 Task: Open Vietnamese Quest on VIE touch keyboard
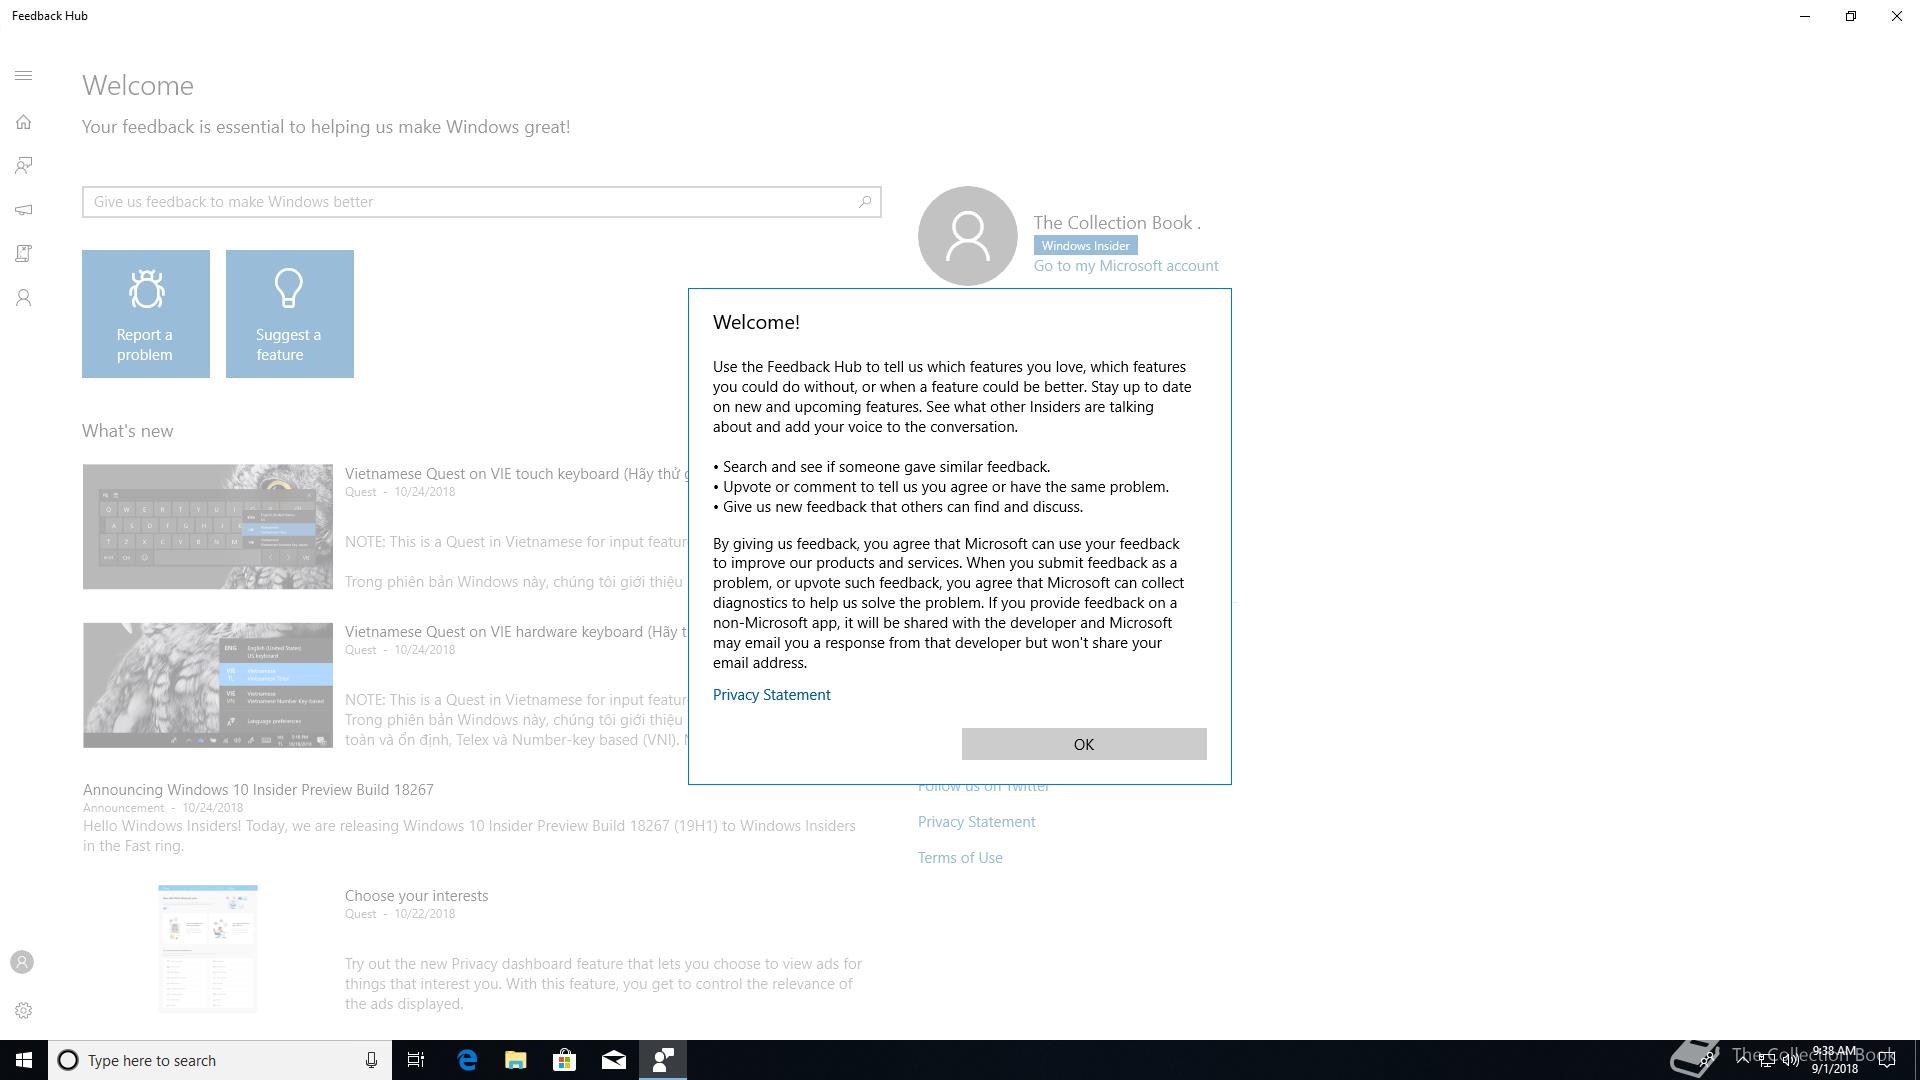coord(517,474)
